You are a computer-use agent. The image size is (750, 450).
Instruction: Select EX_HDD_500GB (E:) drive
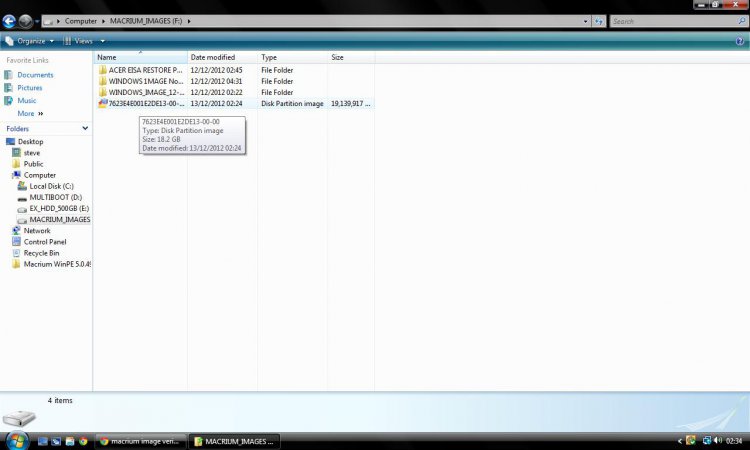click(59, 209)
